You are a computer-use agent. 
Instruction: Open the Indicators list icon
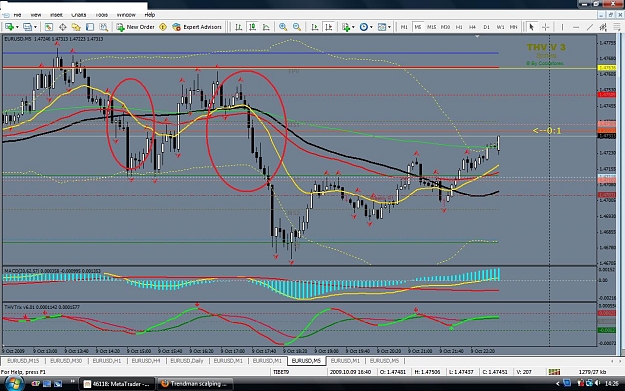345,27
